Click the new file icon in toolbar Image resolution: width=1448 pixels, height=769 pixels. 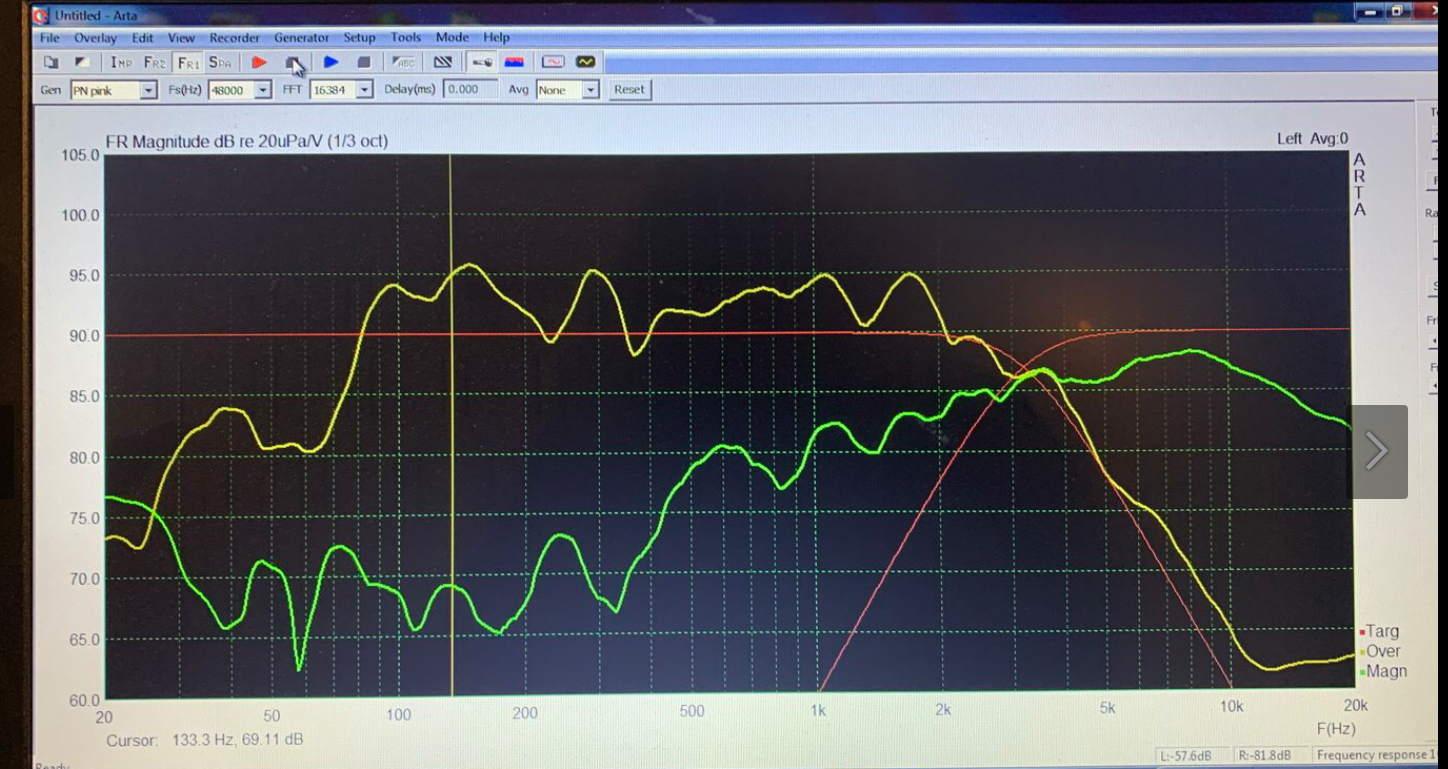pos(51,62)
